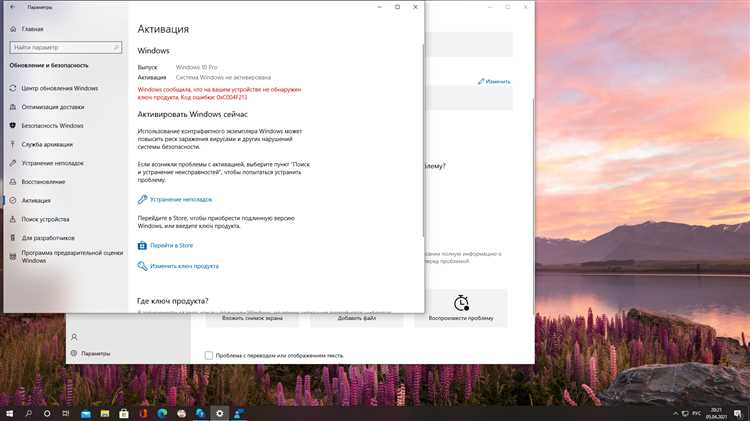750x421 pixels.
Task: Click the wrench icon beside troubleshoot link
Action: pos(142,199)
